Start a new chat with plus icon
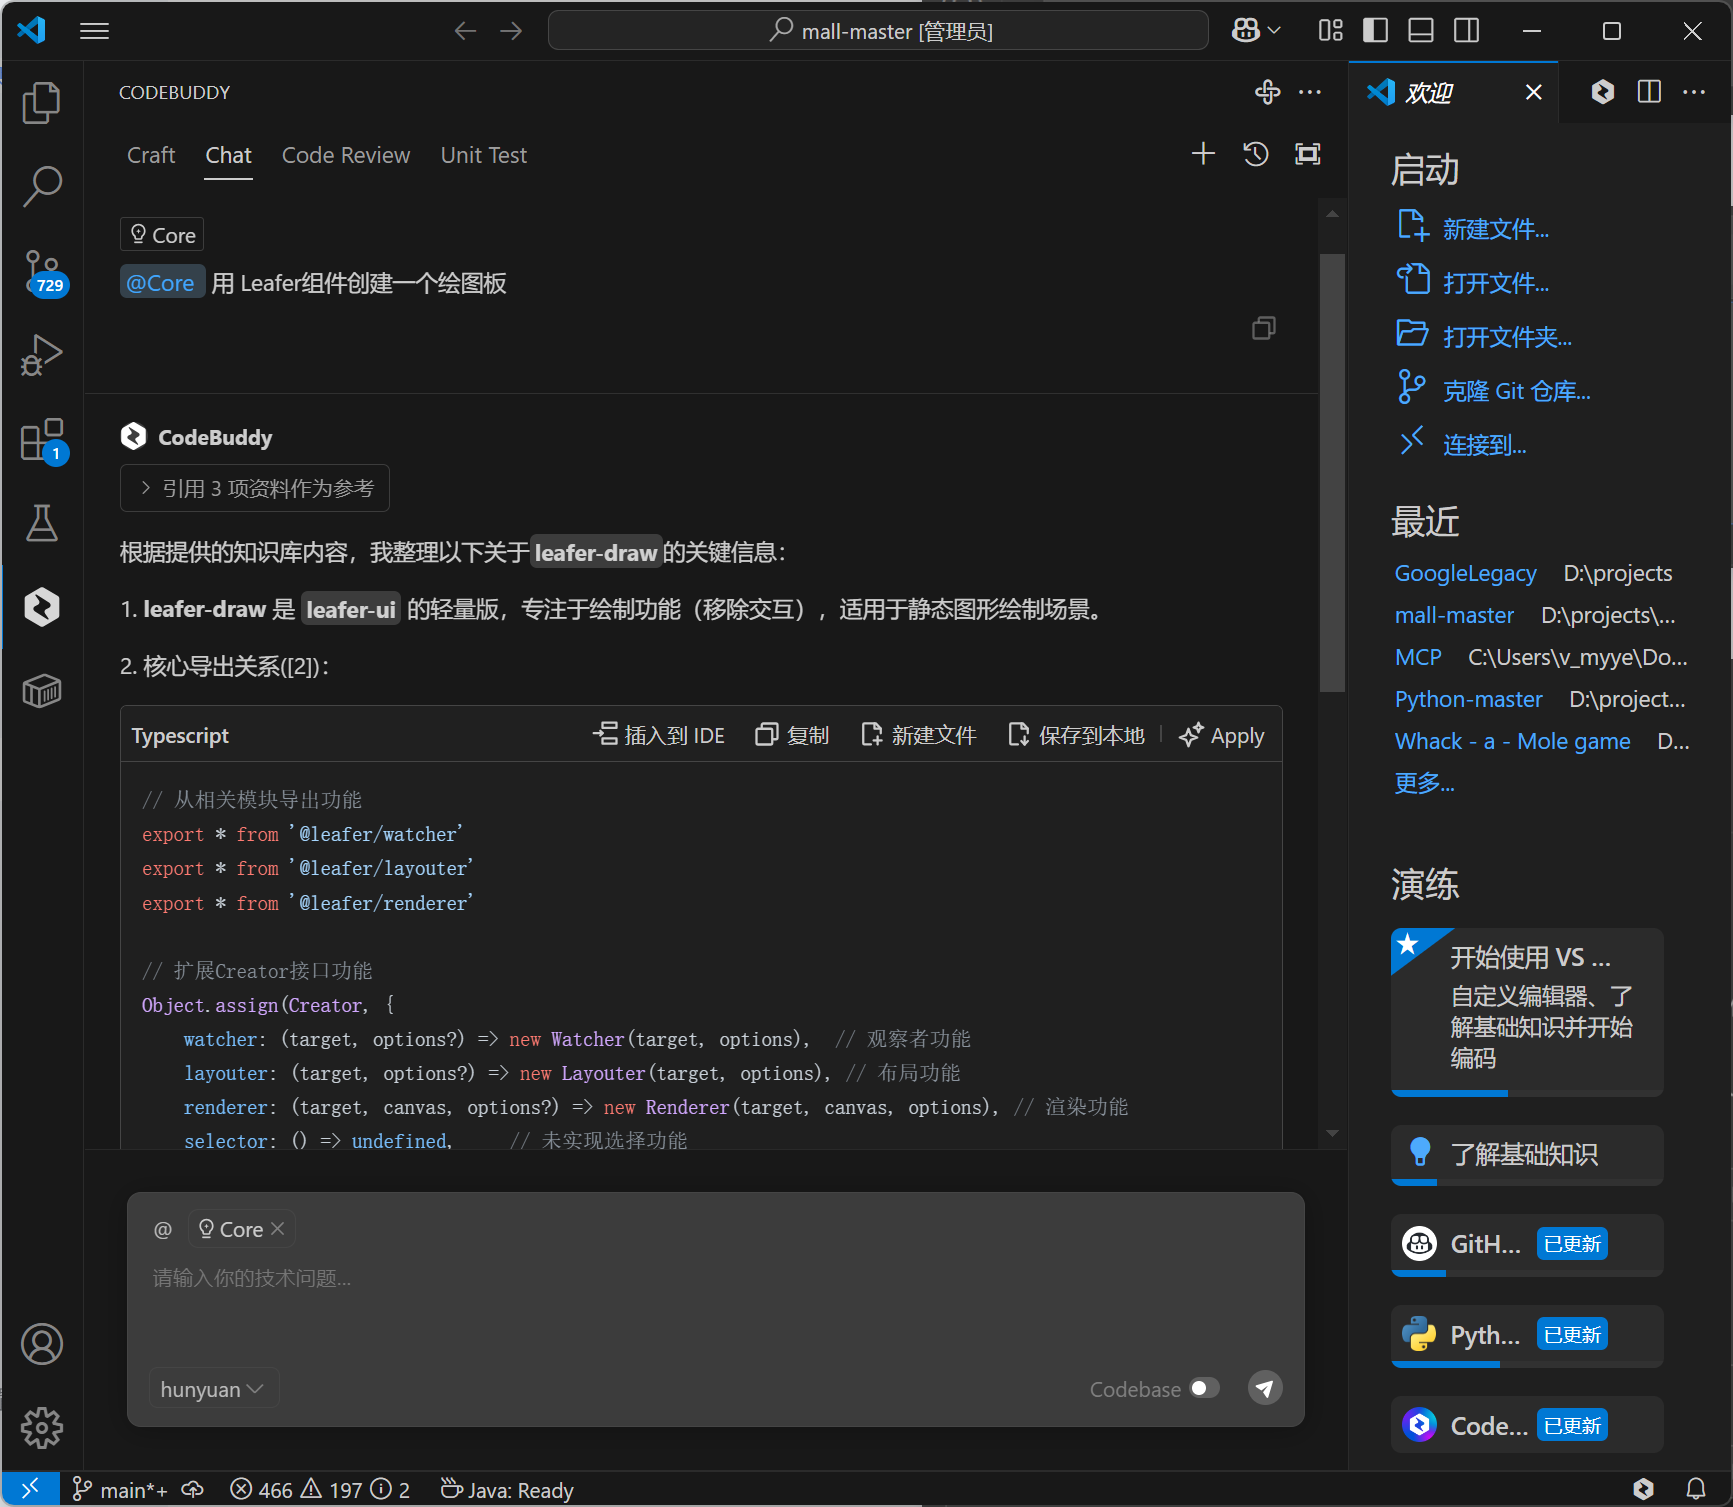 click(1203, 154)
